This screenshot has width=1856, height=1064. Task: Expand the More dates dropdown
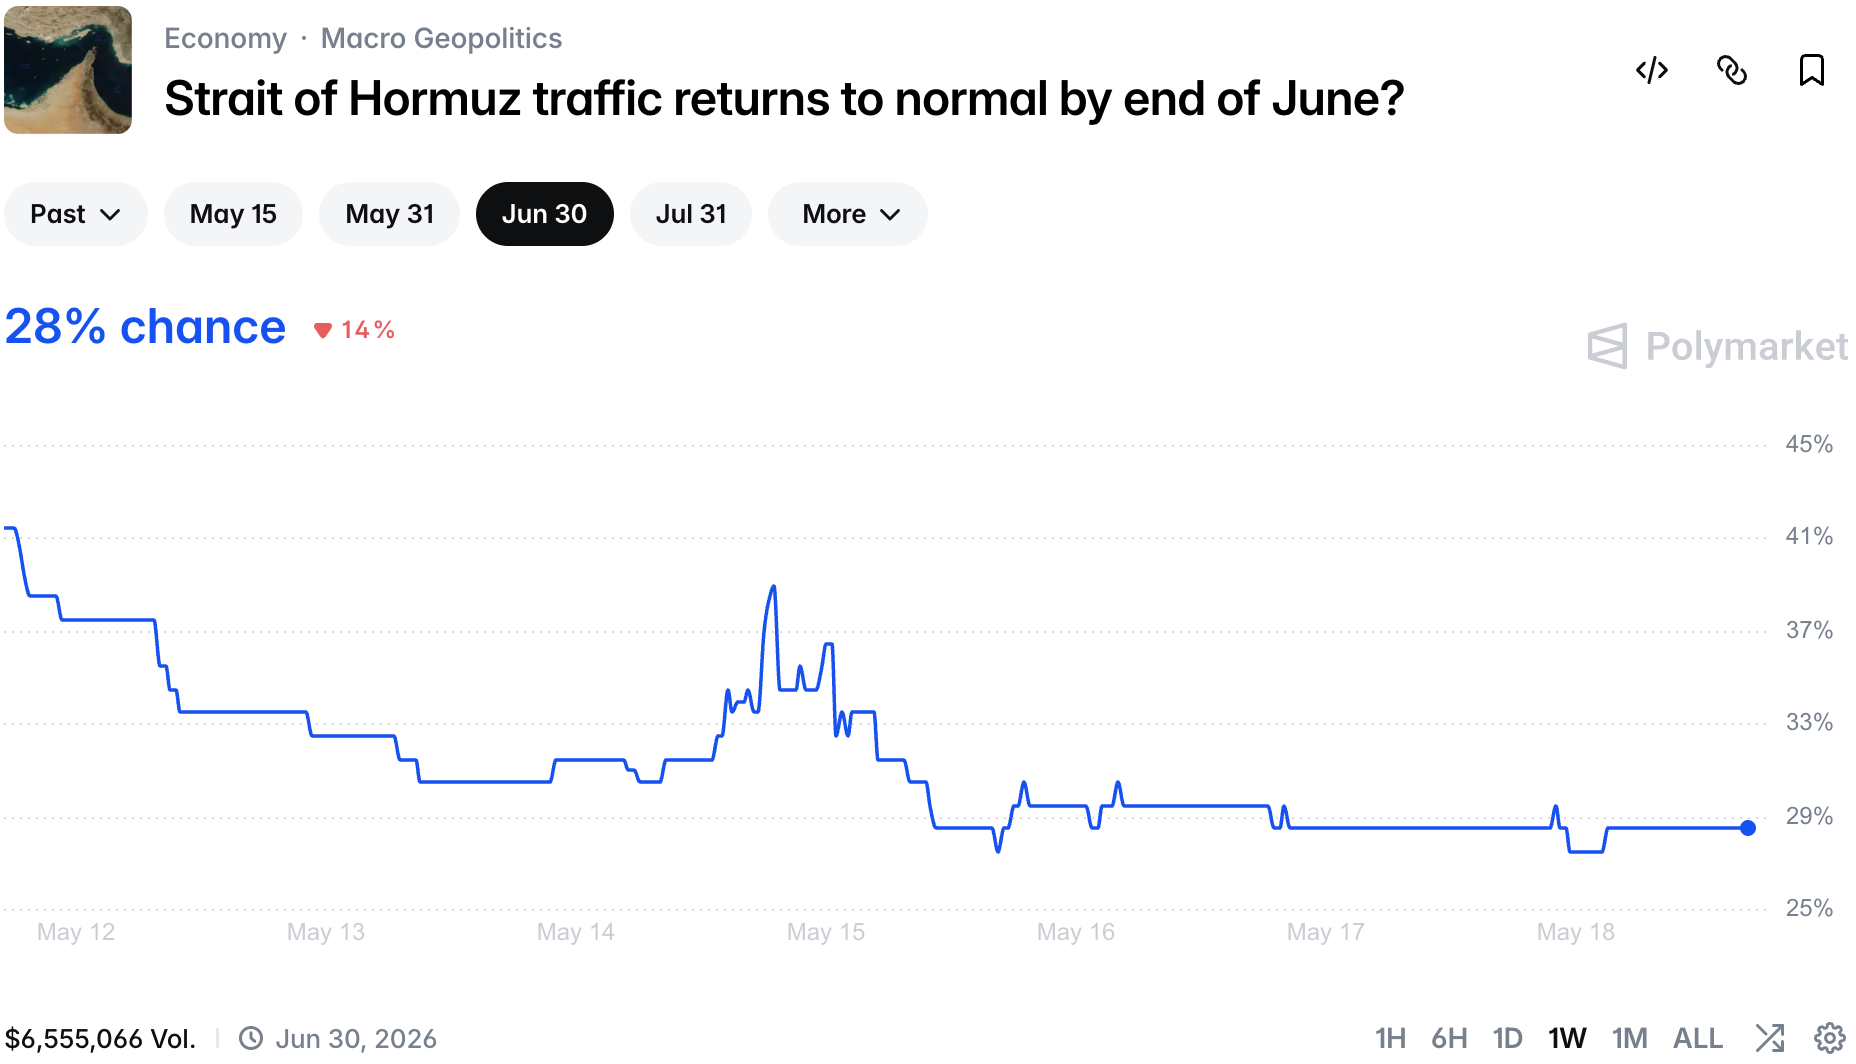coord(848,214)
